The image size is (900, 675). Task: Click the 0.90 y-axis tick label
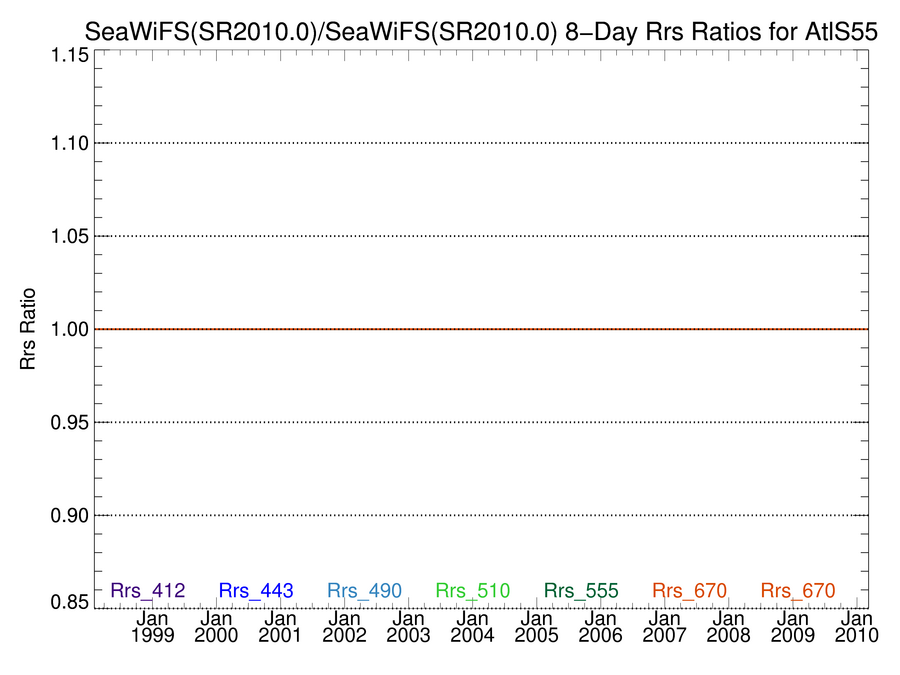pos(70,515)
